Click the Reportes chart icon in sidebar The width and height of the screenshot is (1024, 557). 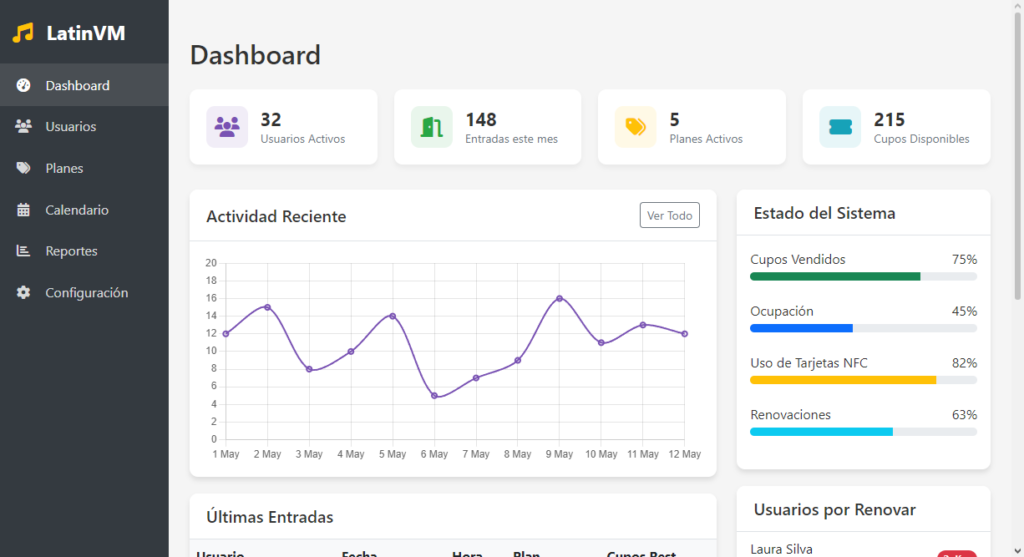tap(24, 251)
